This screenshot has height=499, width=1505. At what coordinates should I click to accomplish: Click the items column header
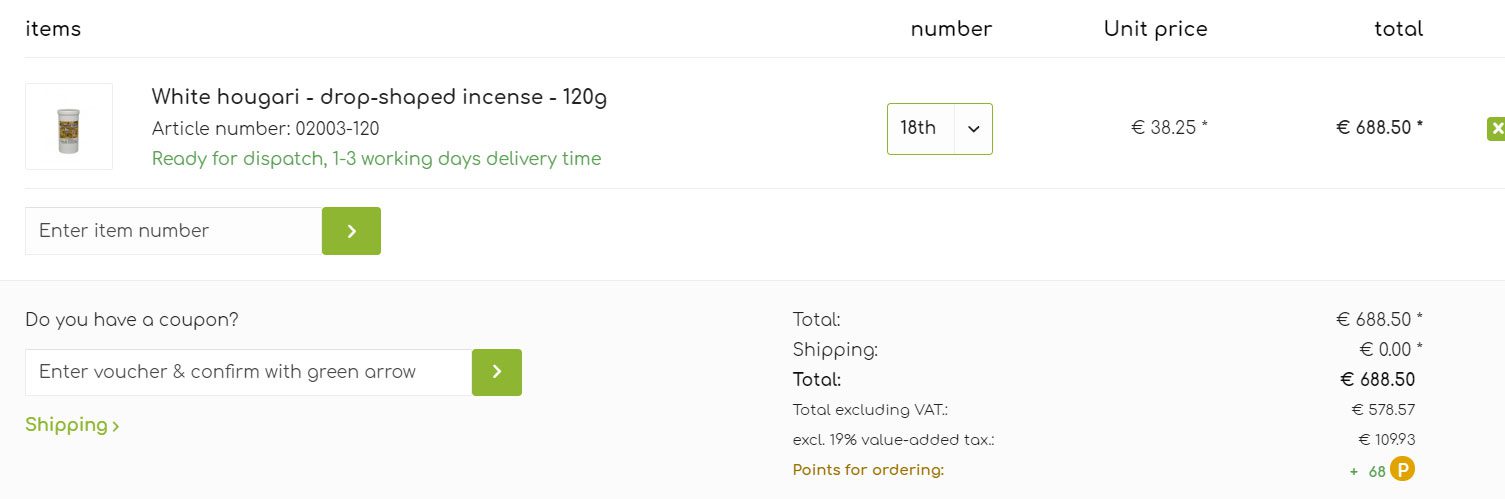53,29
